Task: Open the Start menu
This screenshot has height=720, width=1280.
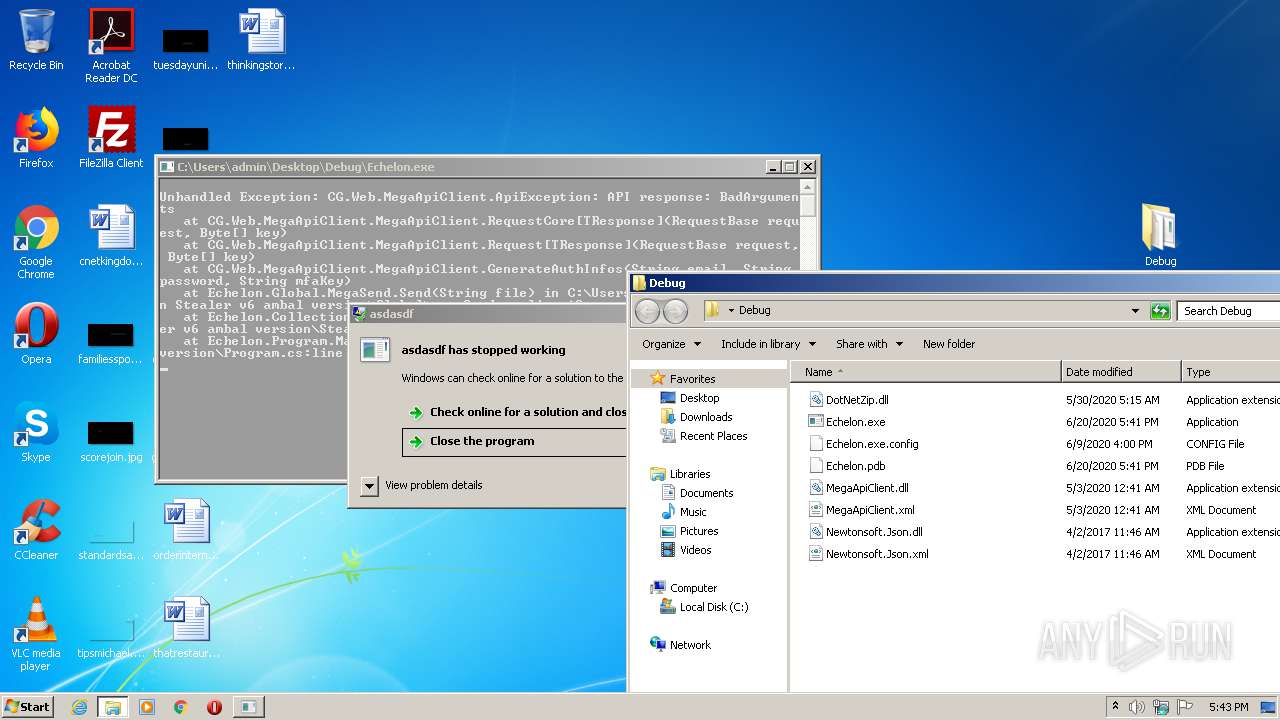Action: click(x=27, y=707)
